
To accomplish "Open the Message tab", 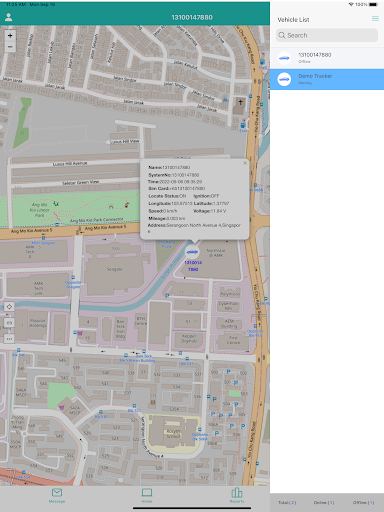I will coord(57,495).
